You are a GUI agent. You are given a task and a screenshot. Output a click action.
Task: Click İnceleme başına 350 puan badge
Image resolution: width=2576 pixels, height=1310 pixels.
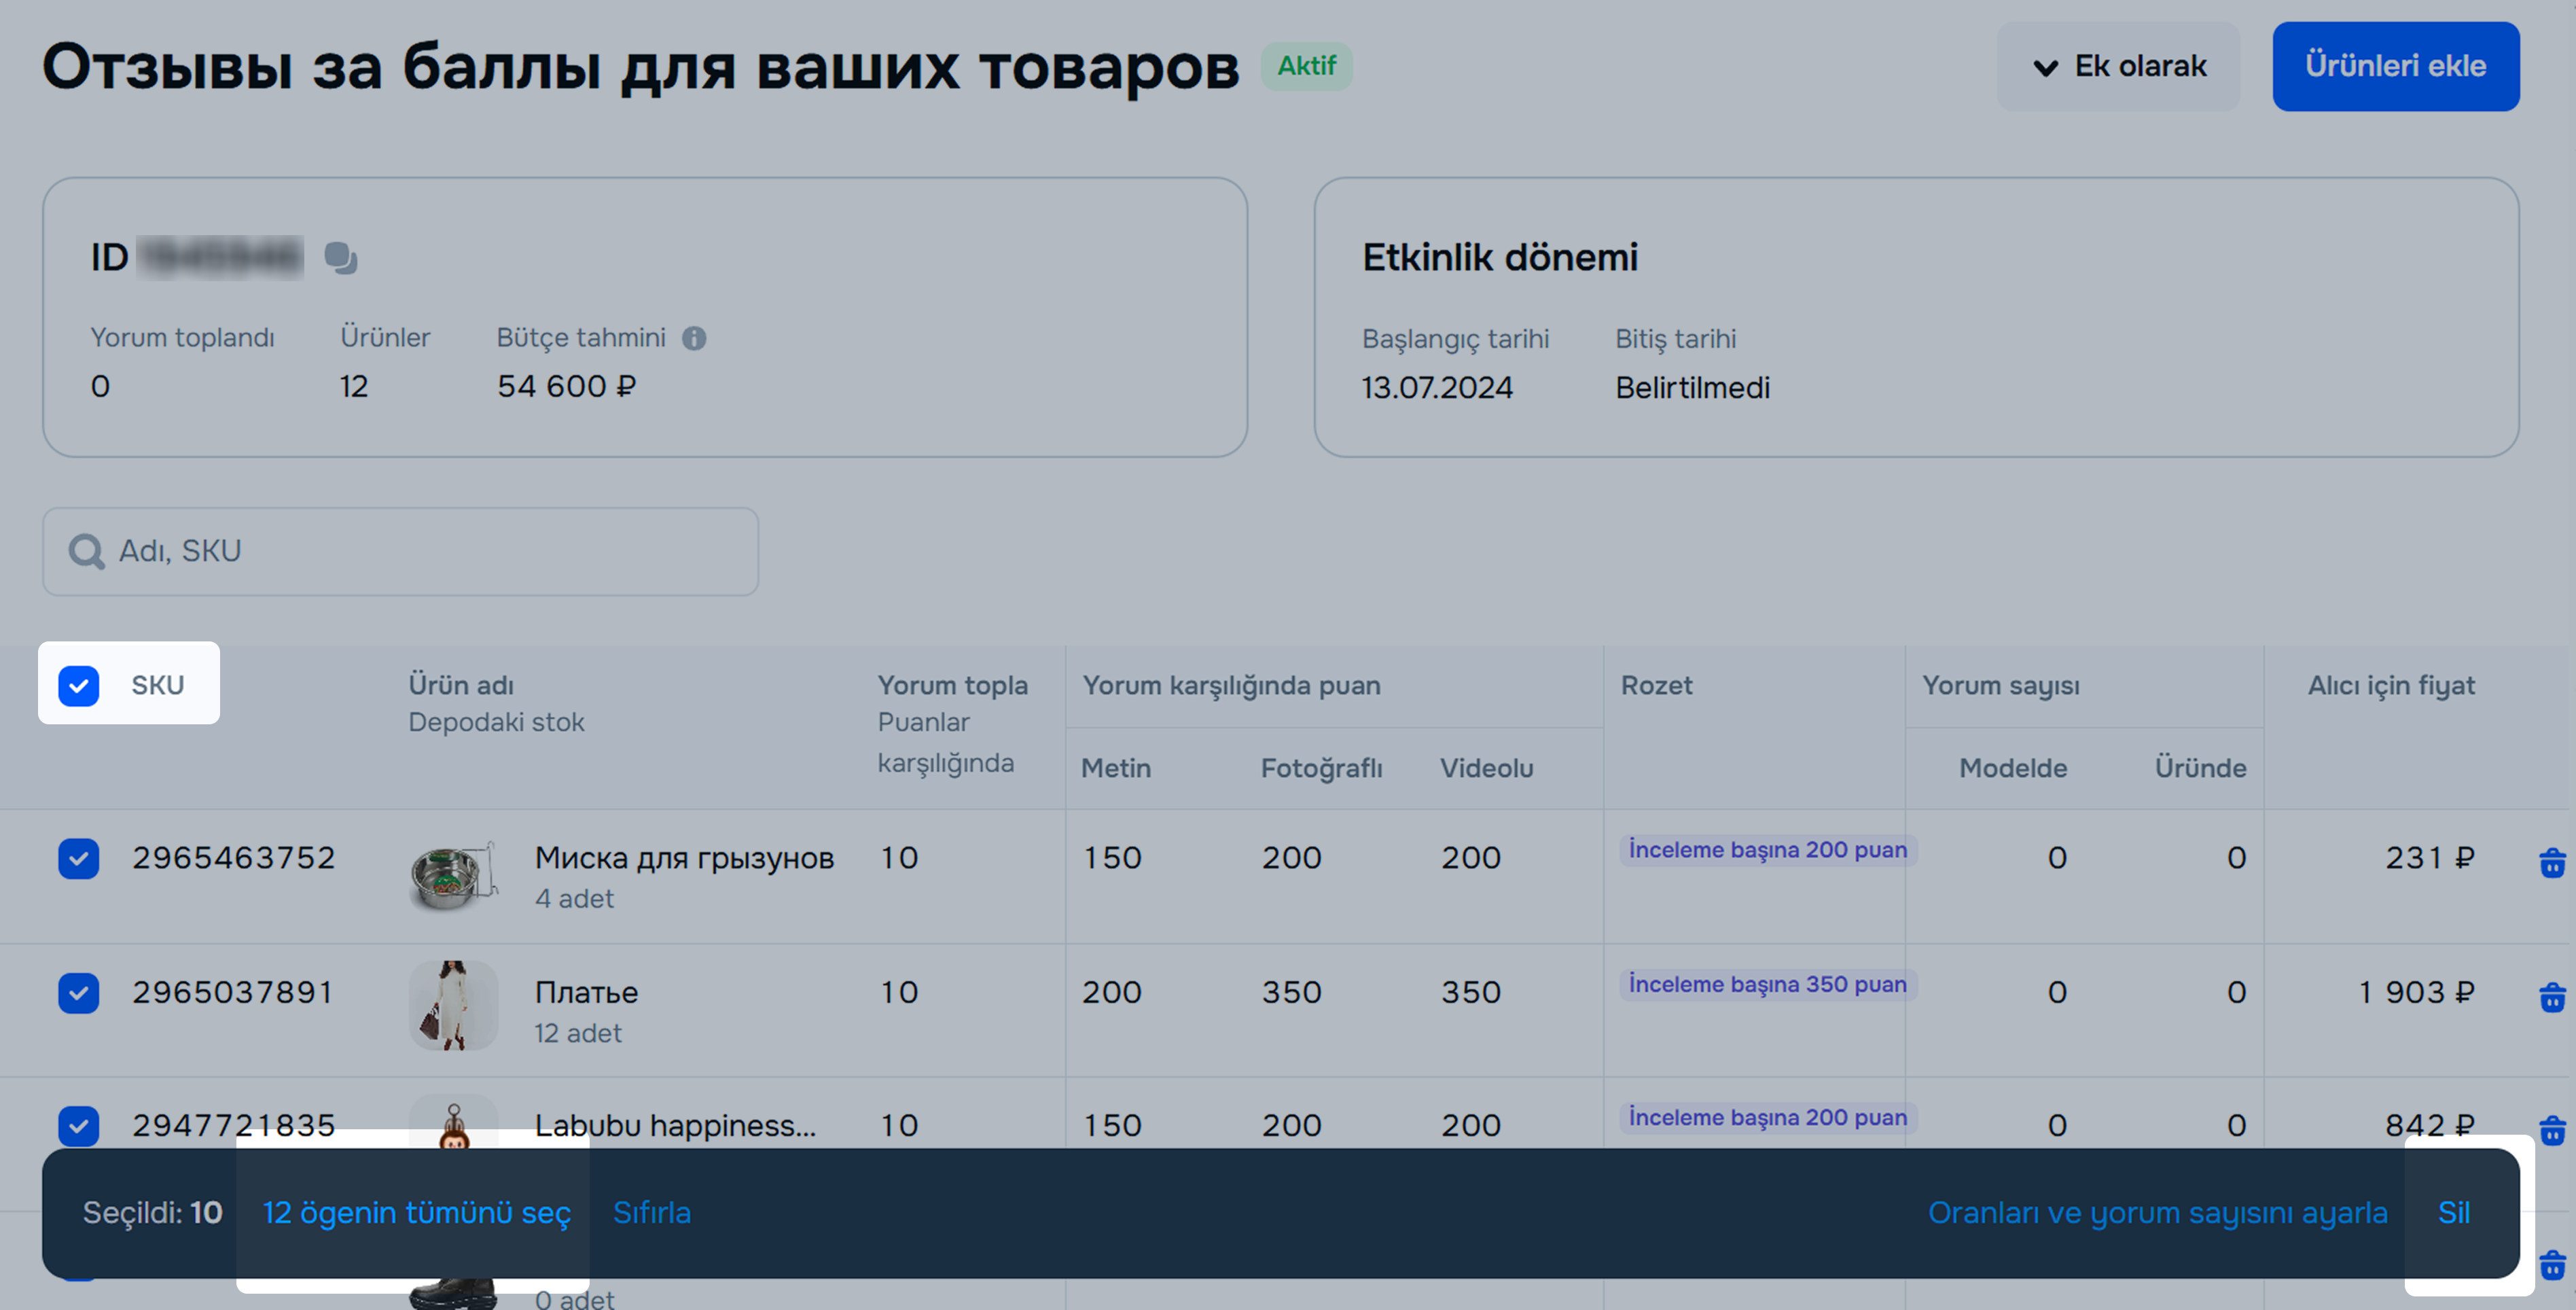[1767, 984]
